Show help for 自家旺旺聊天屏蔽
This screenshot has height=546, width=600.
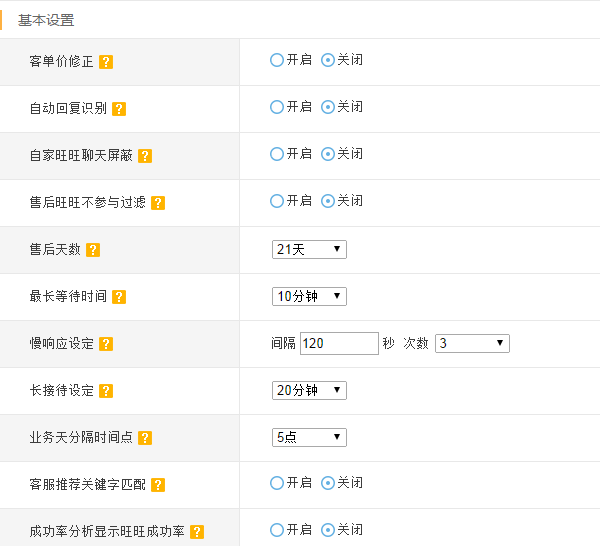click(145, 156)
